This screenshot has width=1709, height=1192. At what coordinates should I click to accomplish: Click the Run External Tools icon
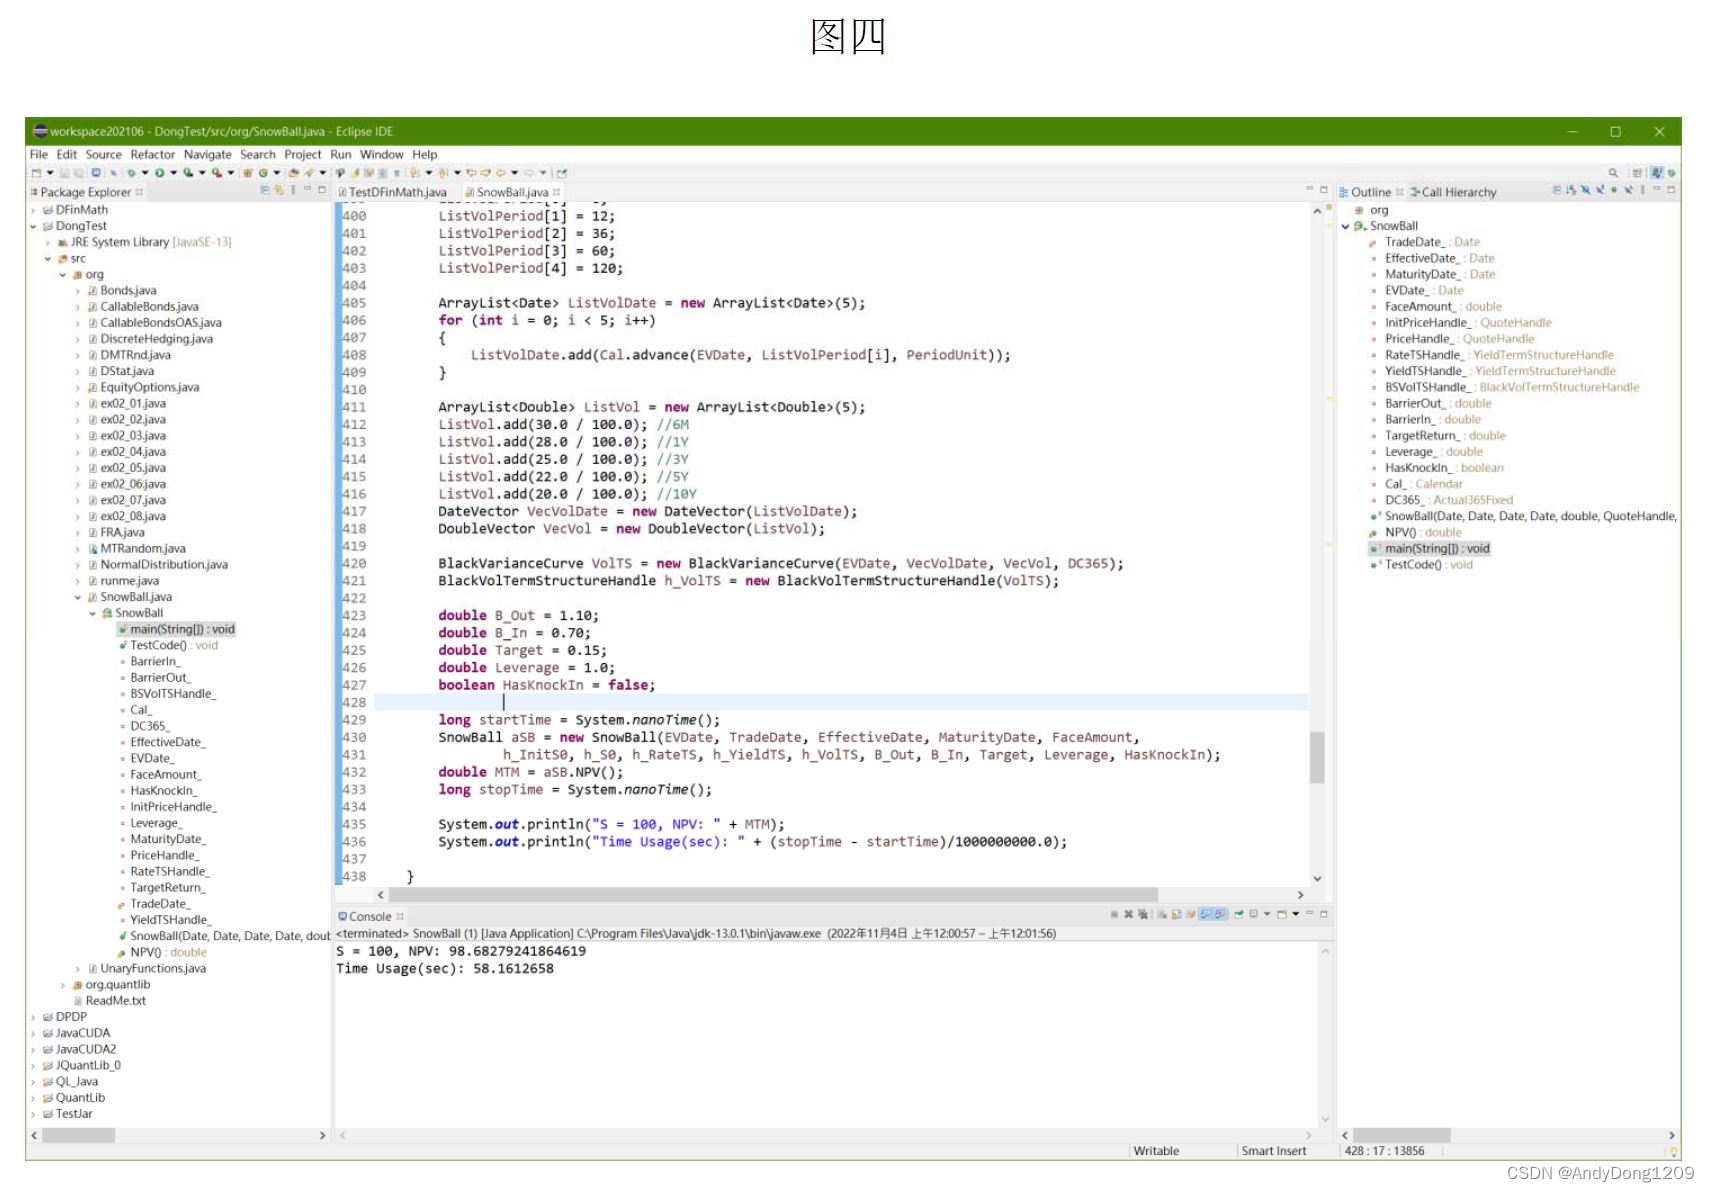[x=217, y=173]
